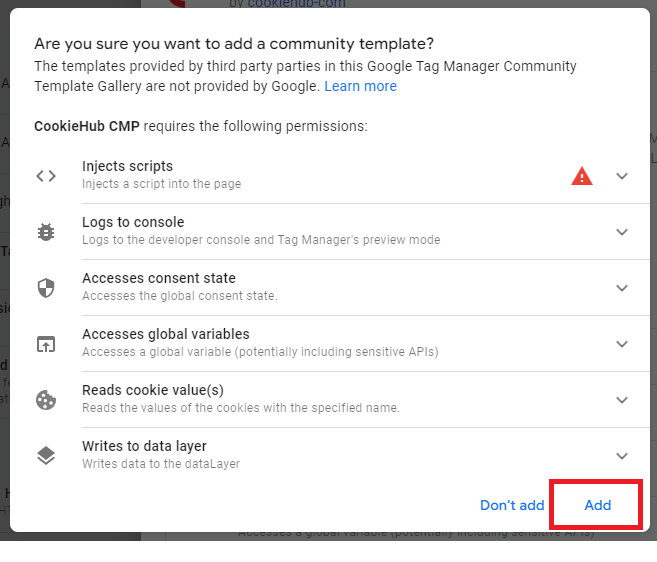This screenshot has height=562, width=657.
Task: Click the Don't add button
Action: point(512,505)
